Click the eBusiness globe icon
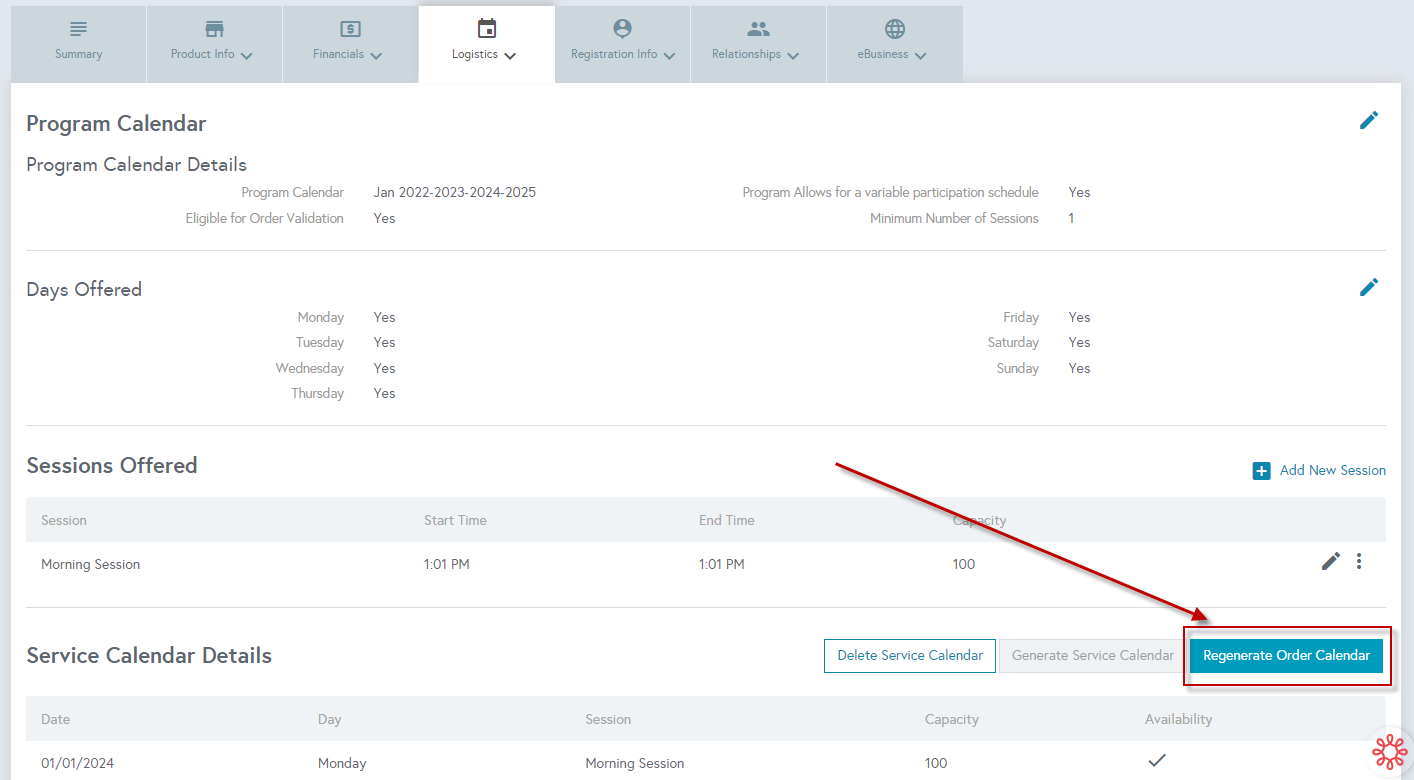This screenshot has height=780, width=1414. click(895, 28)
